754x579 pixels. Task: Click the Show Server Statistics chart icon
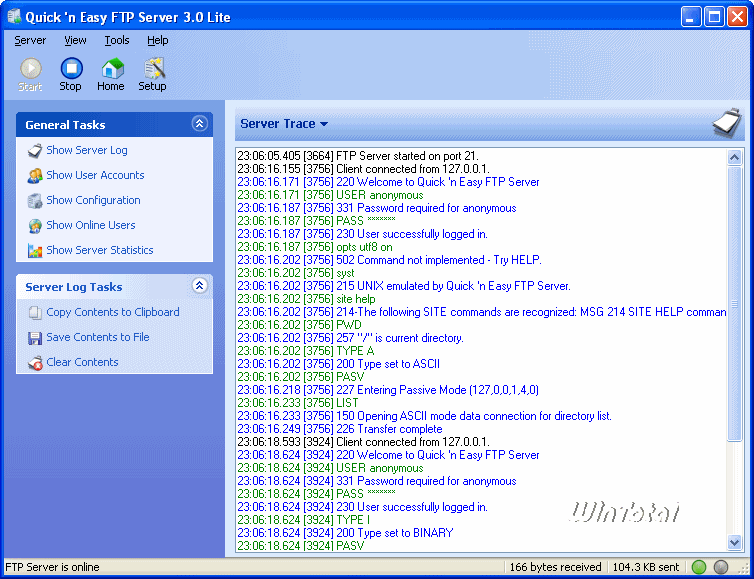35,251
